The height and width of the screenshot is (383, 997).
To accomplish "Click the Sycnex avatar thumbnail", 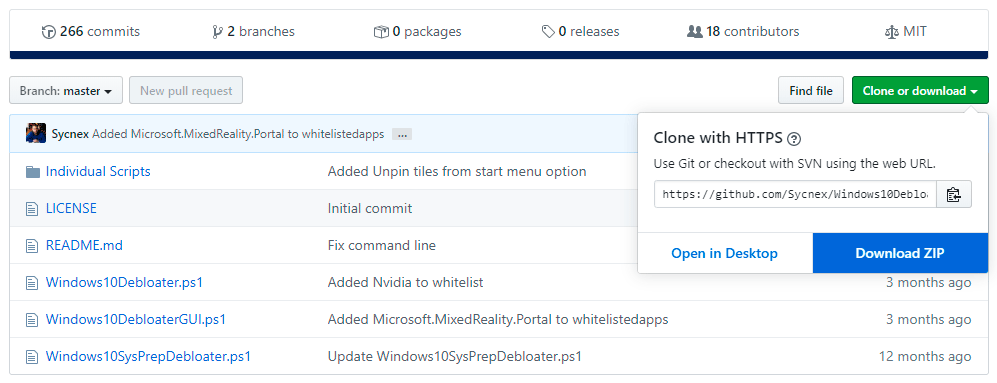I will (36, 134).
